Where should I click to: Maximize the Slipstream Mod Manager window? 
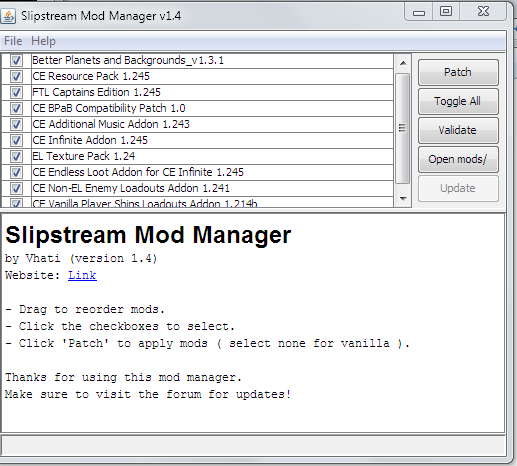(x=446, y=12)
